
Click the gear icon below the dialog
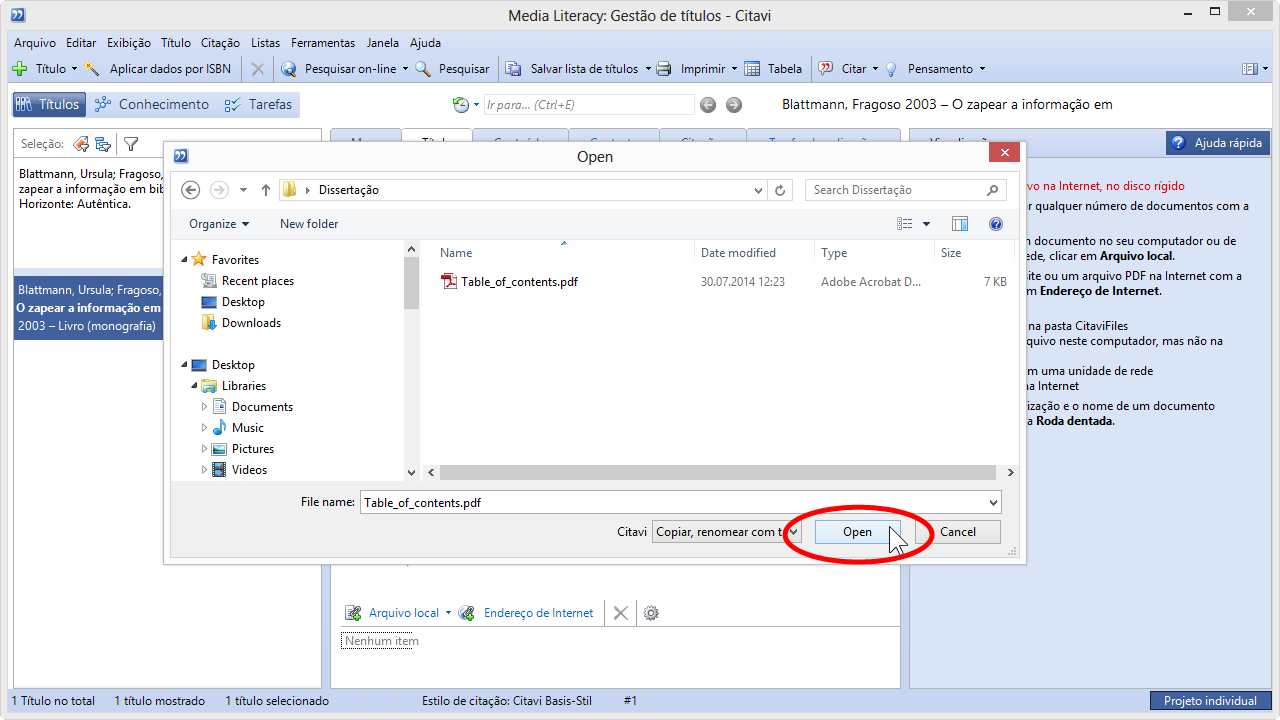(651, 613)
